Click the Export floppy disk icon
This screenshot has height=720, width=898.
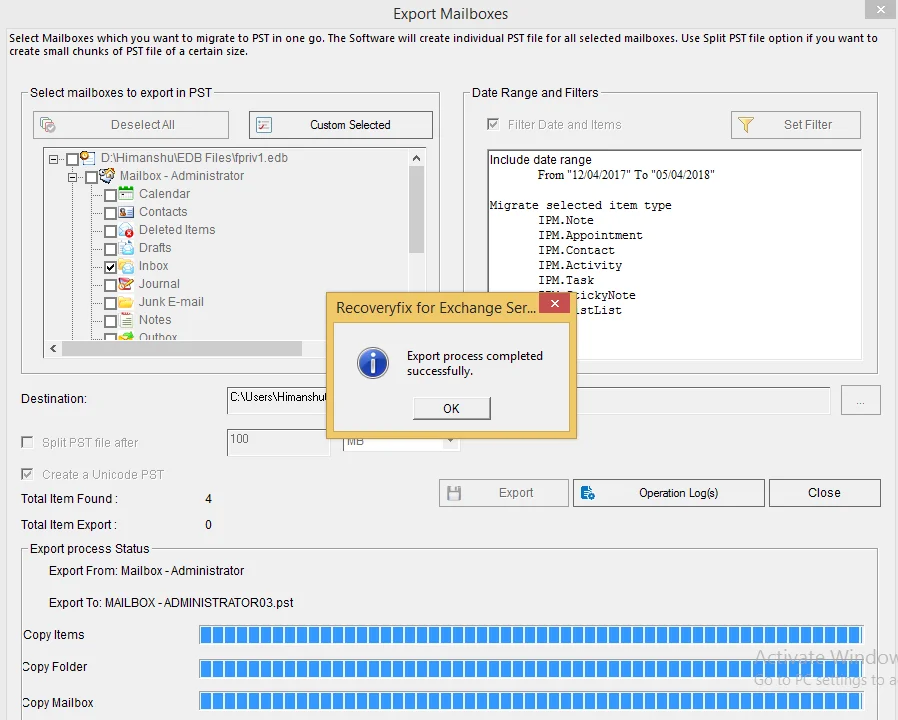(x=454, y=493)
